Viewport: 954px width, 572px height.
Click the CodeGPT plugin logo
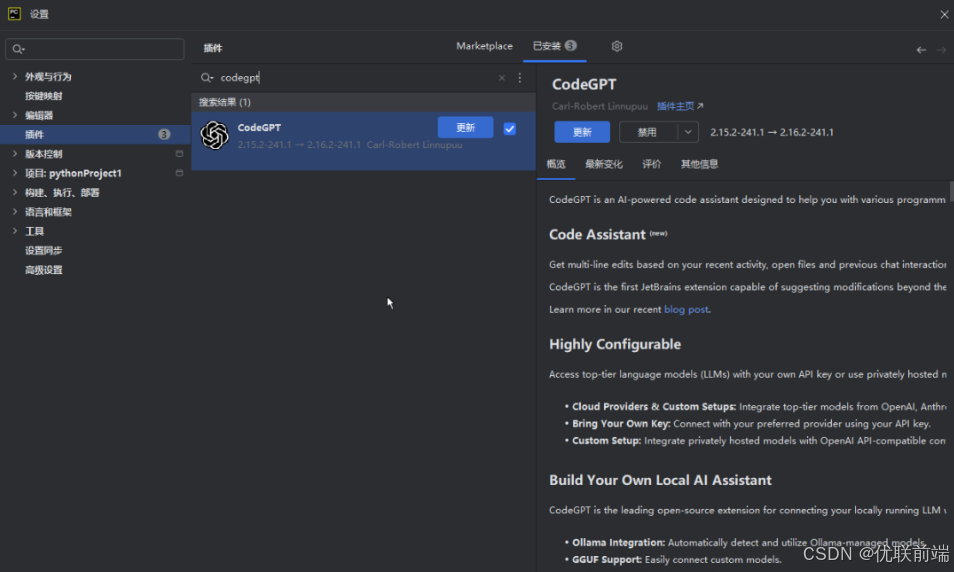pos(215,135)
